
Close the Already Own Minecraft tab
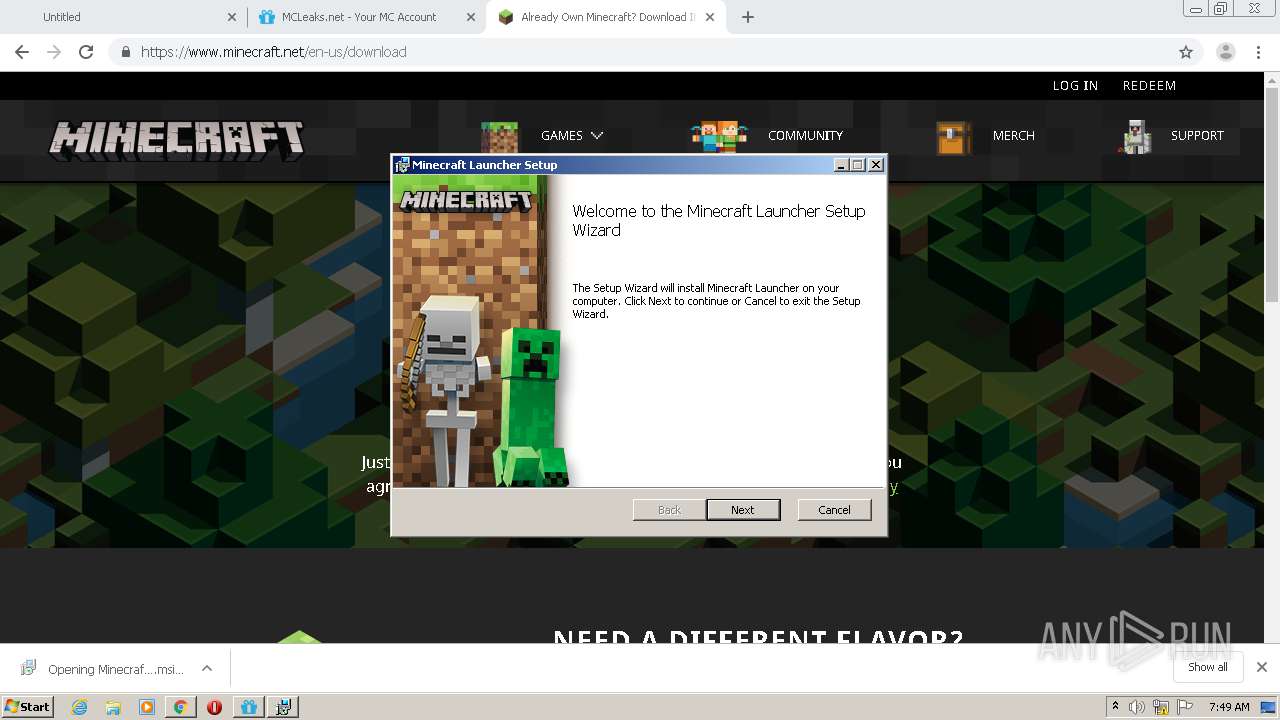pos(711,17)
